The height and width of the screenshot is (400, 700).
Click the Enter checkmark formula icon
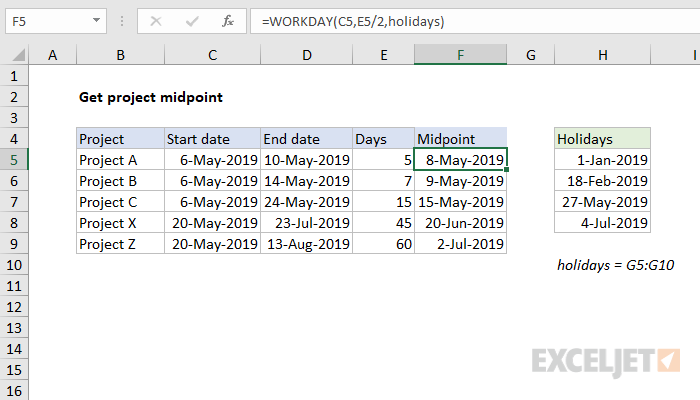(x=192, y=21)
